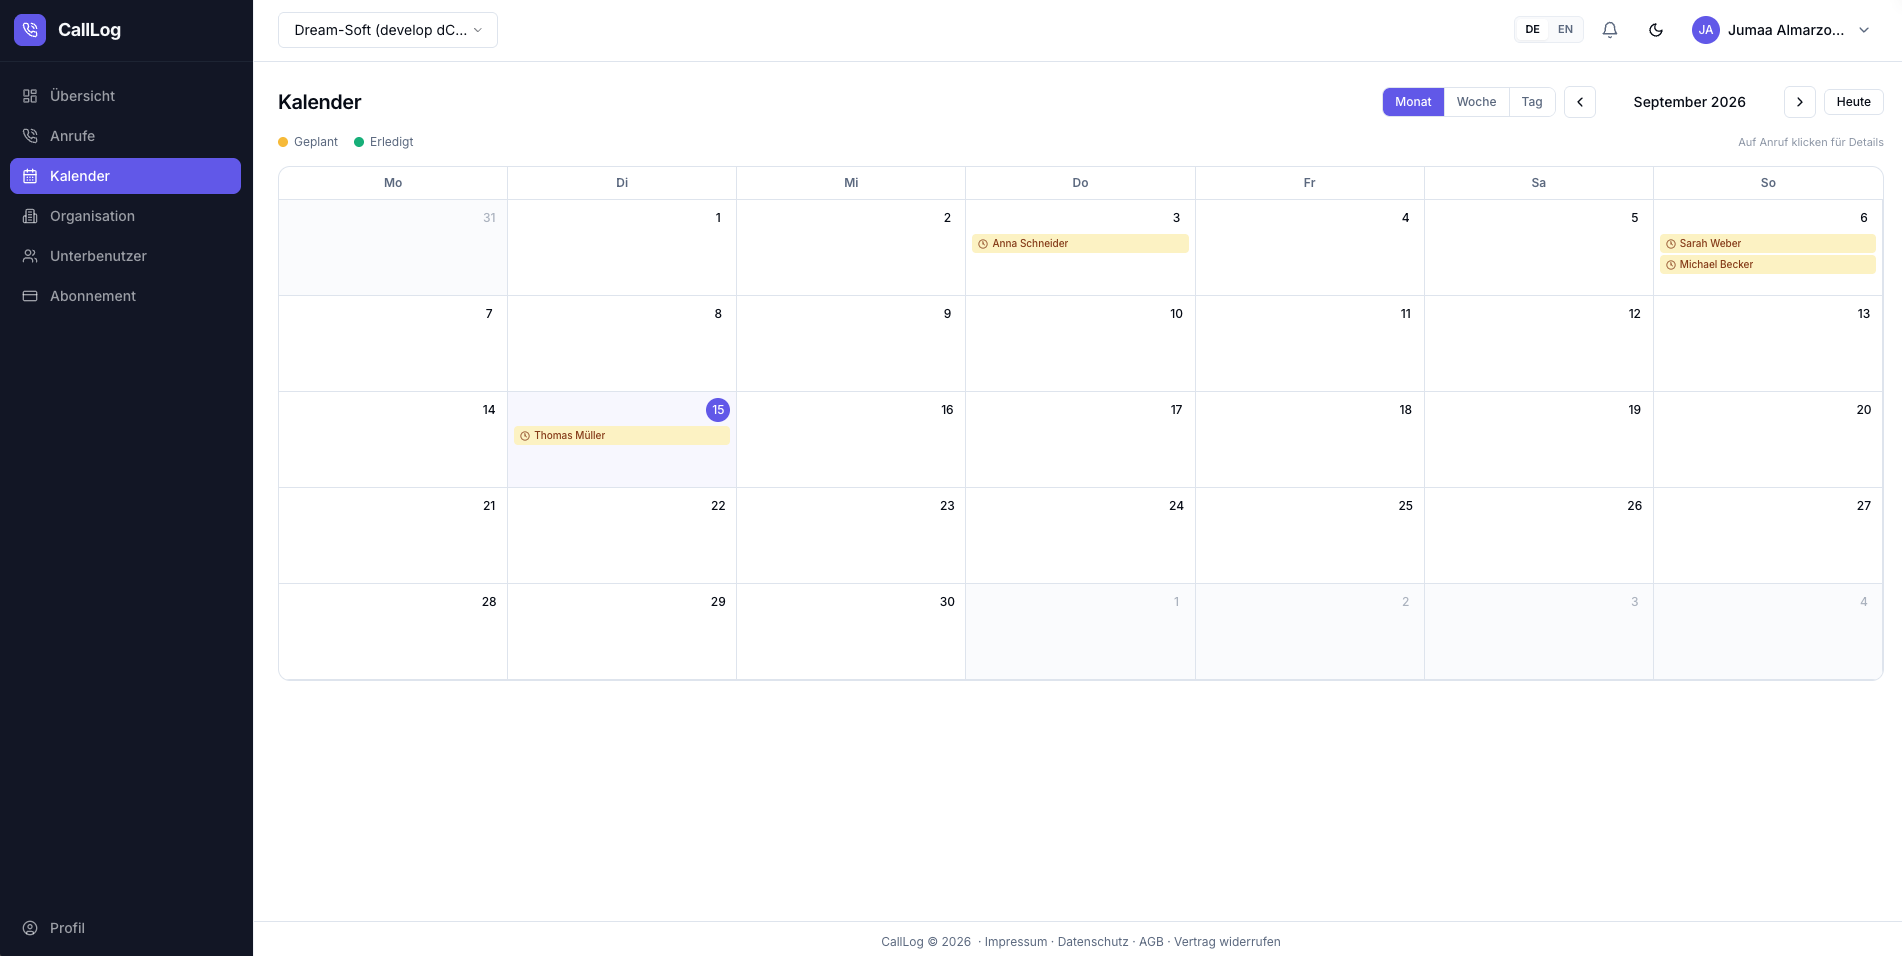Open Organisation in the sidebar menu
Viewport: 1902px width, 956px height.
pos(125,216)
